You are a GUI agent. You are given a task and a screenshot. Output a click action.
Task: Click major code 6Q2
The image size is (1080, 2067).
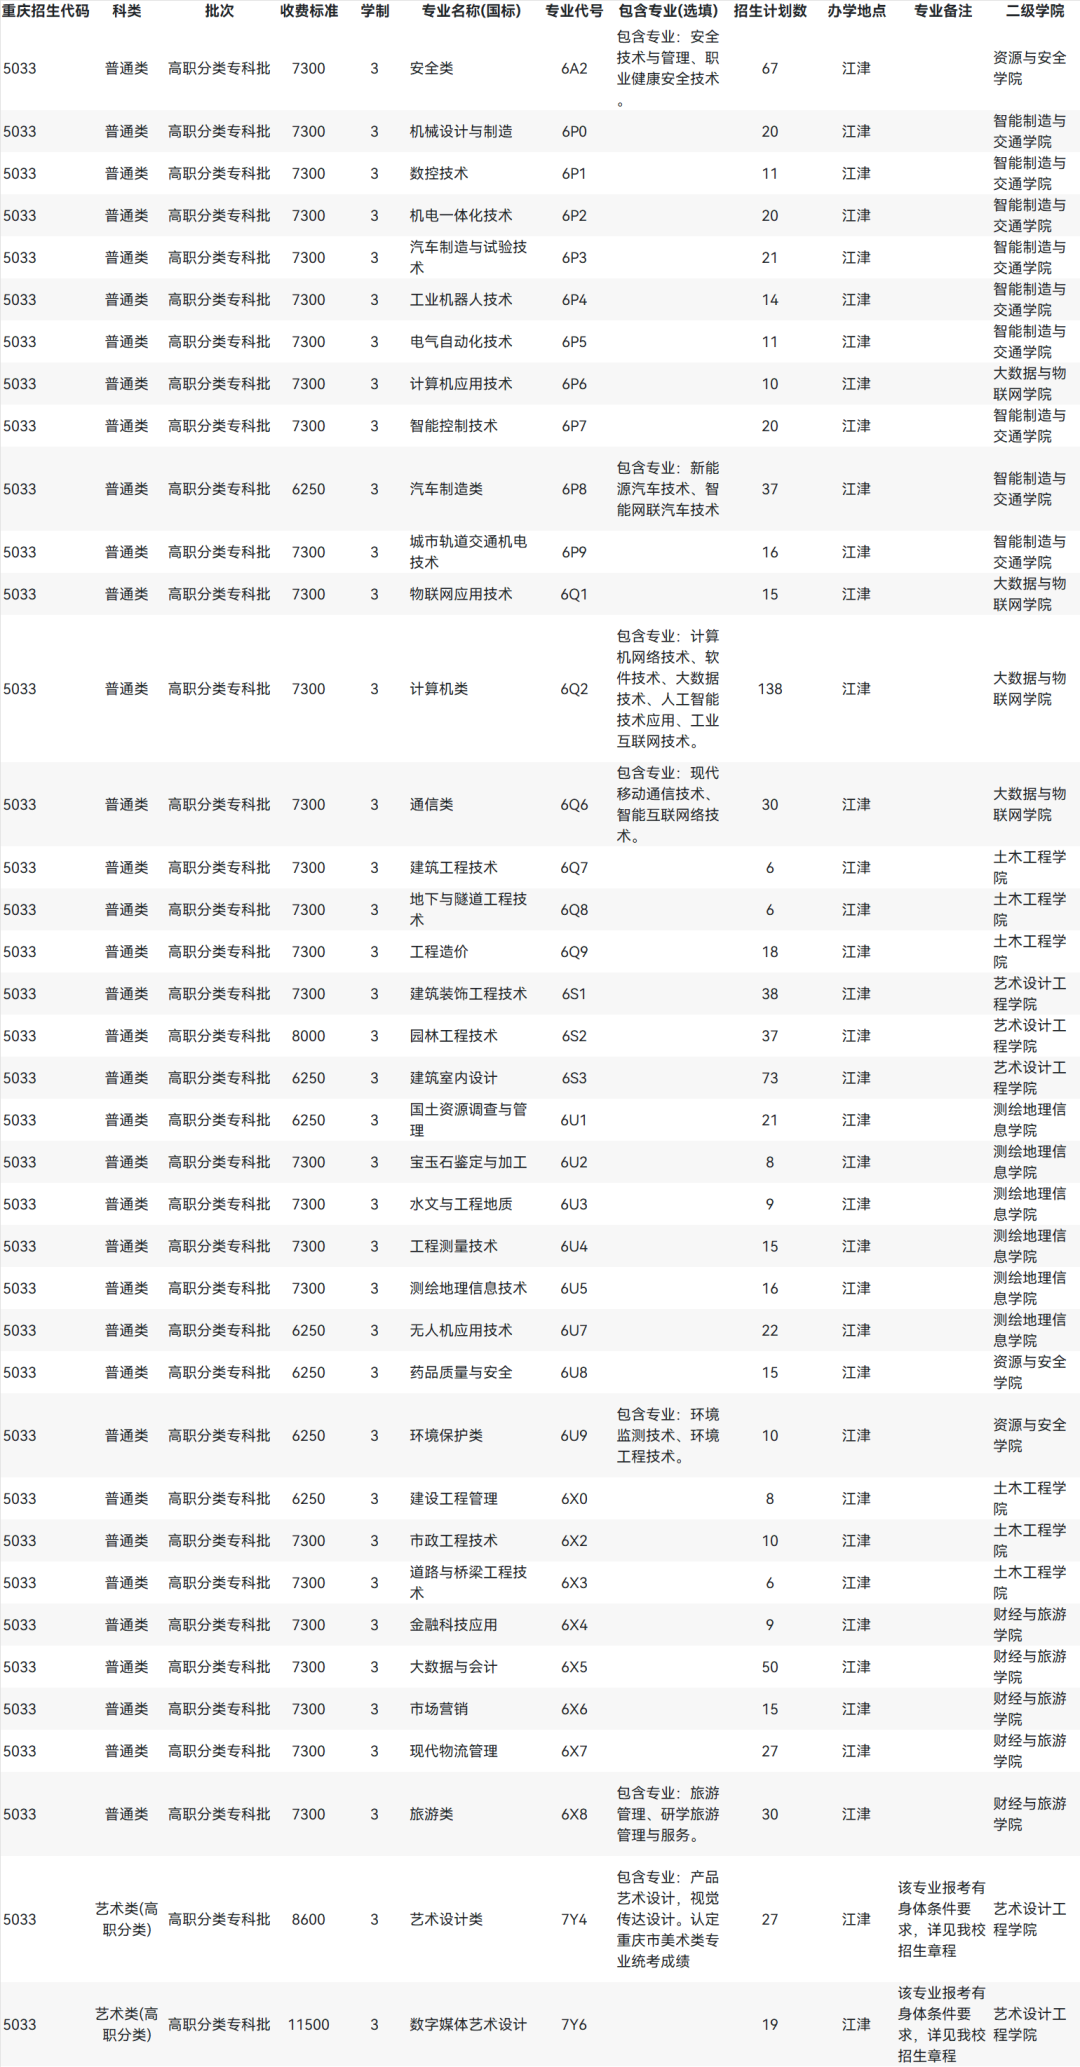tap(574, 689)
